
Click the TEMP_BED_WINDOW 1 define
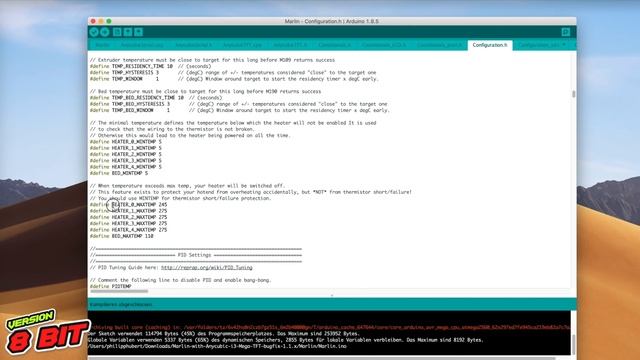[x=130, y=110]
